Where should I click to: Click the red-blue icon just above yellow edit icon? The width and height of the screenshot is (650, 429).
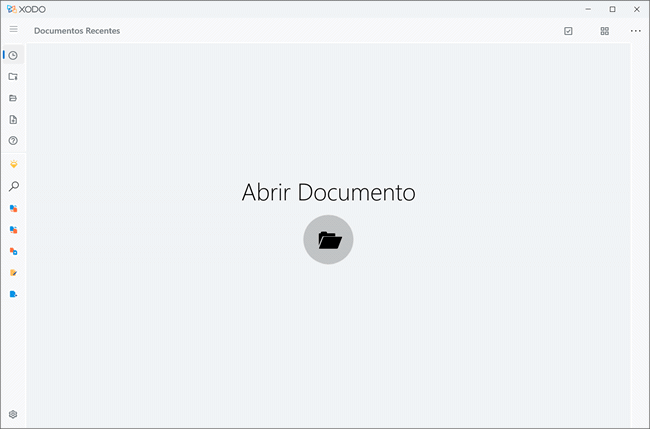[x=13, y=251]
